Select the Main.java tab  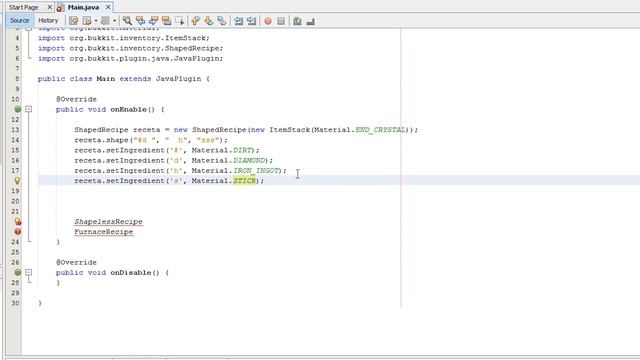tap(84, 7)
